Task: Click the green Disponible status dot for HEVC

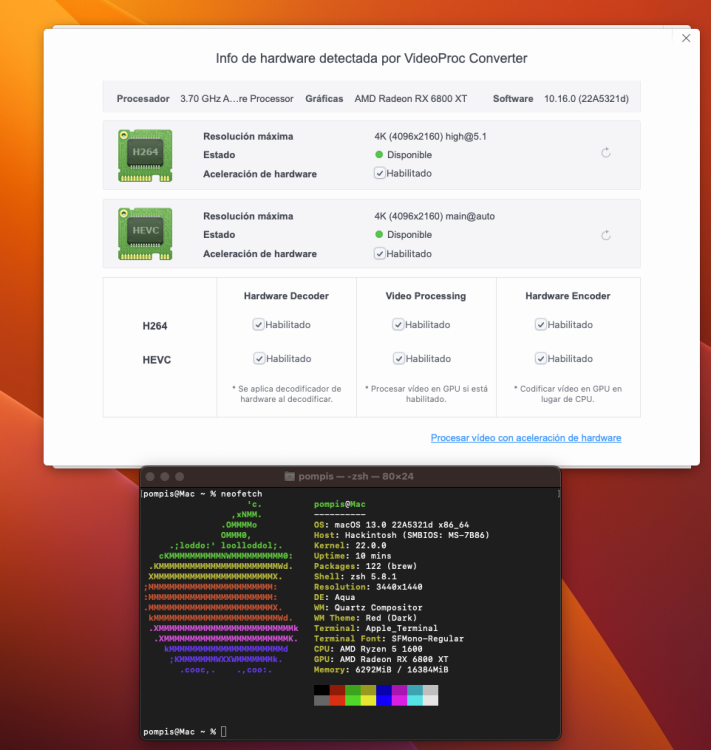Action: tap(379, 234)
